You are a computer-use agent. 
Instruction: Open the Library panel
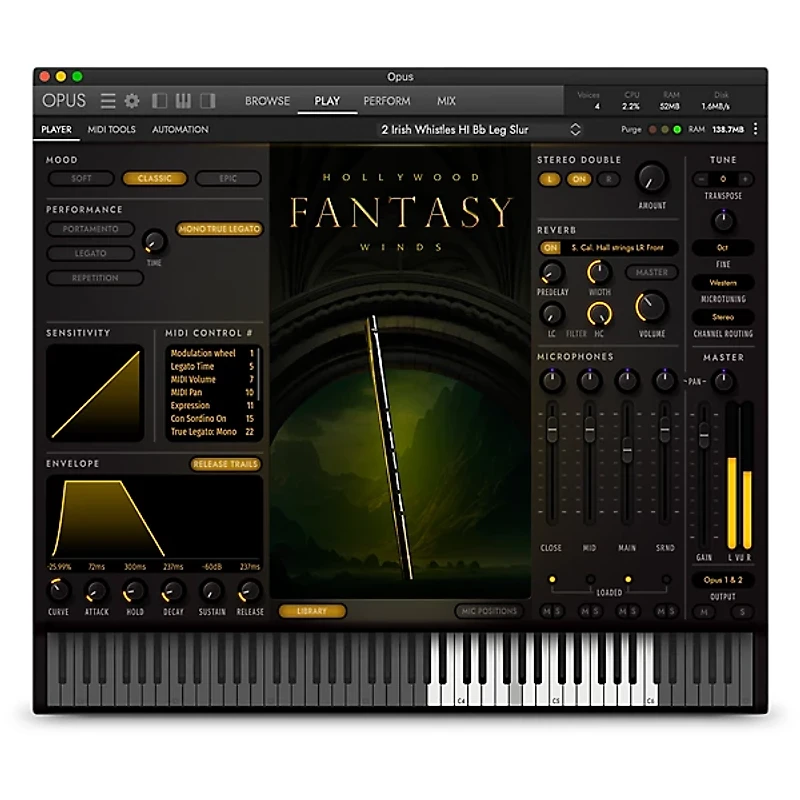313,611
